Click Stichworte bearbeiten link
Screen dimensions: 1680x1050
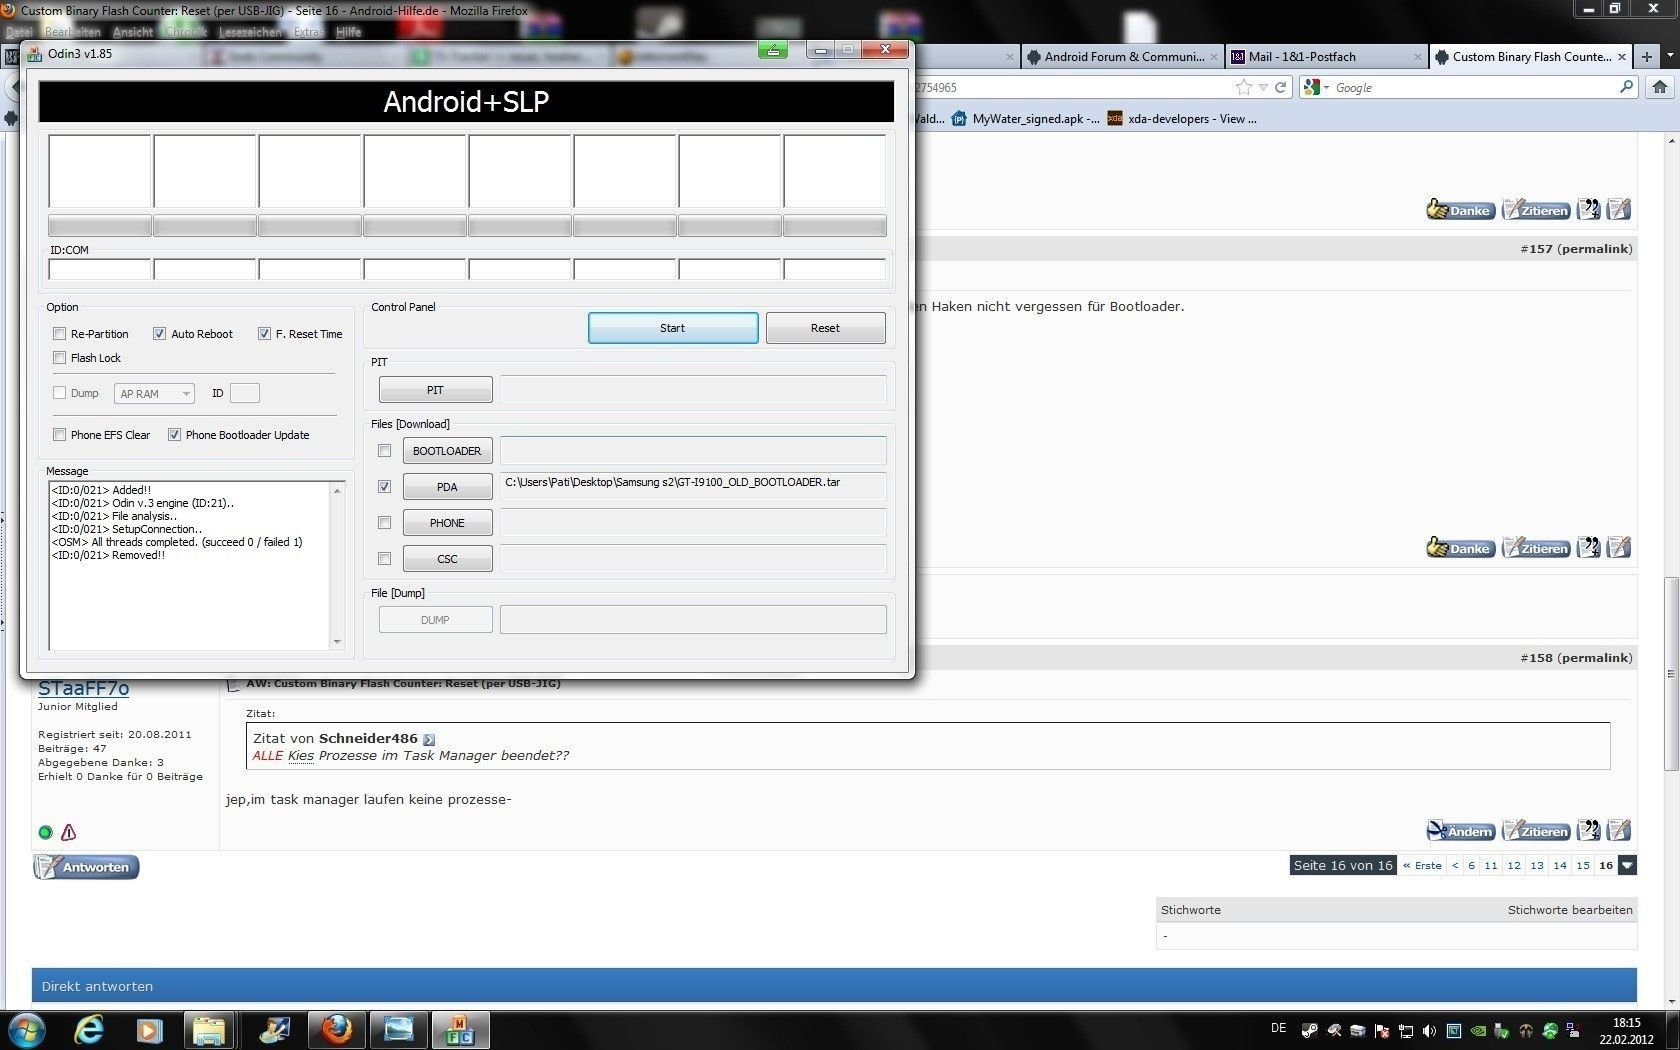click(x=1570, y=910)
